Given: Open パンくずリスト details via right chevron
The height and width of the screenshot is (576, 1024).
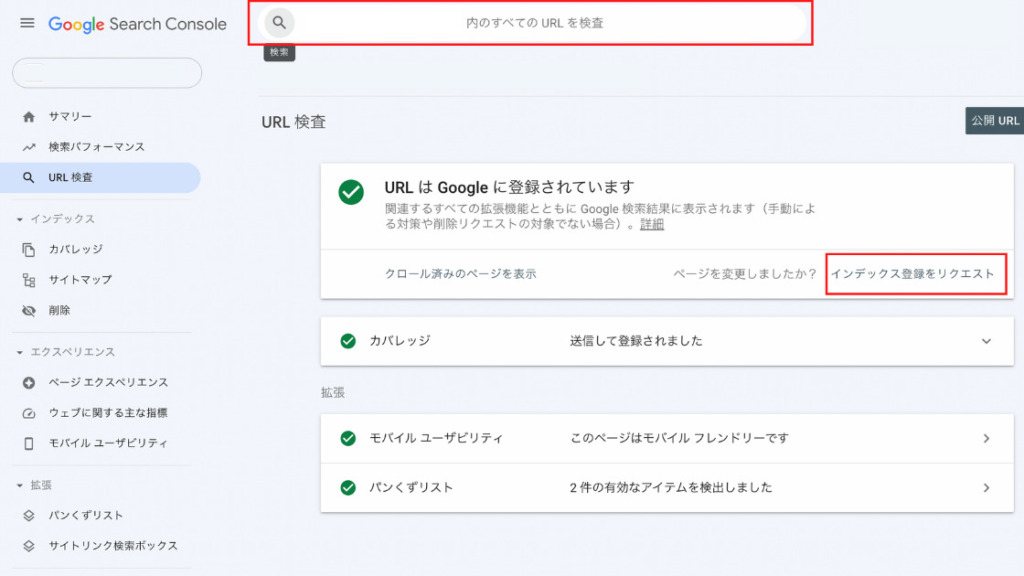Looking at the screenshot, I should (x=986, y=488).
